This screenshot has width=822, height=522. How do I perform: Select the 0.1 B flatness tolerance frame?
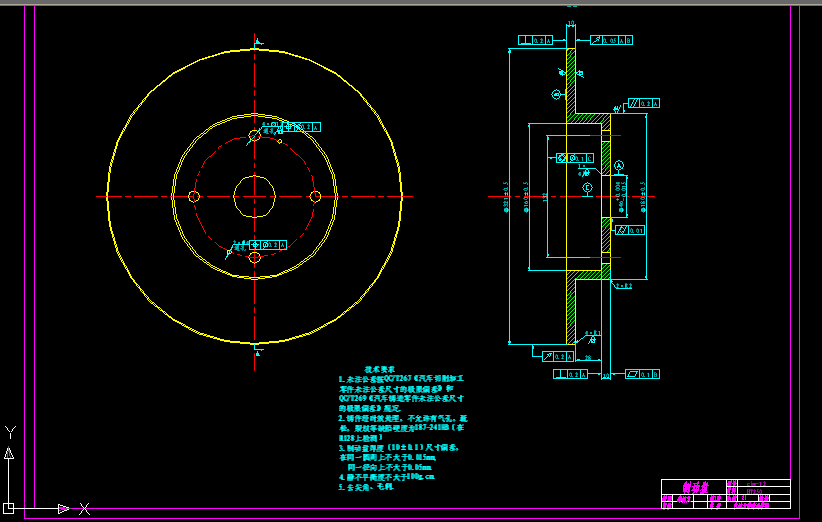point(643,374)
